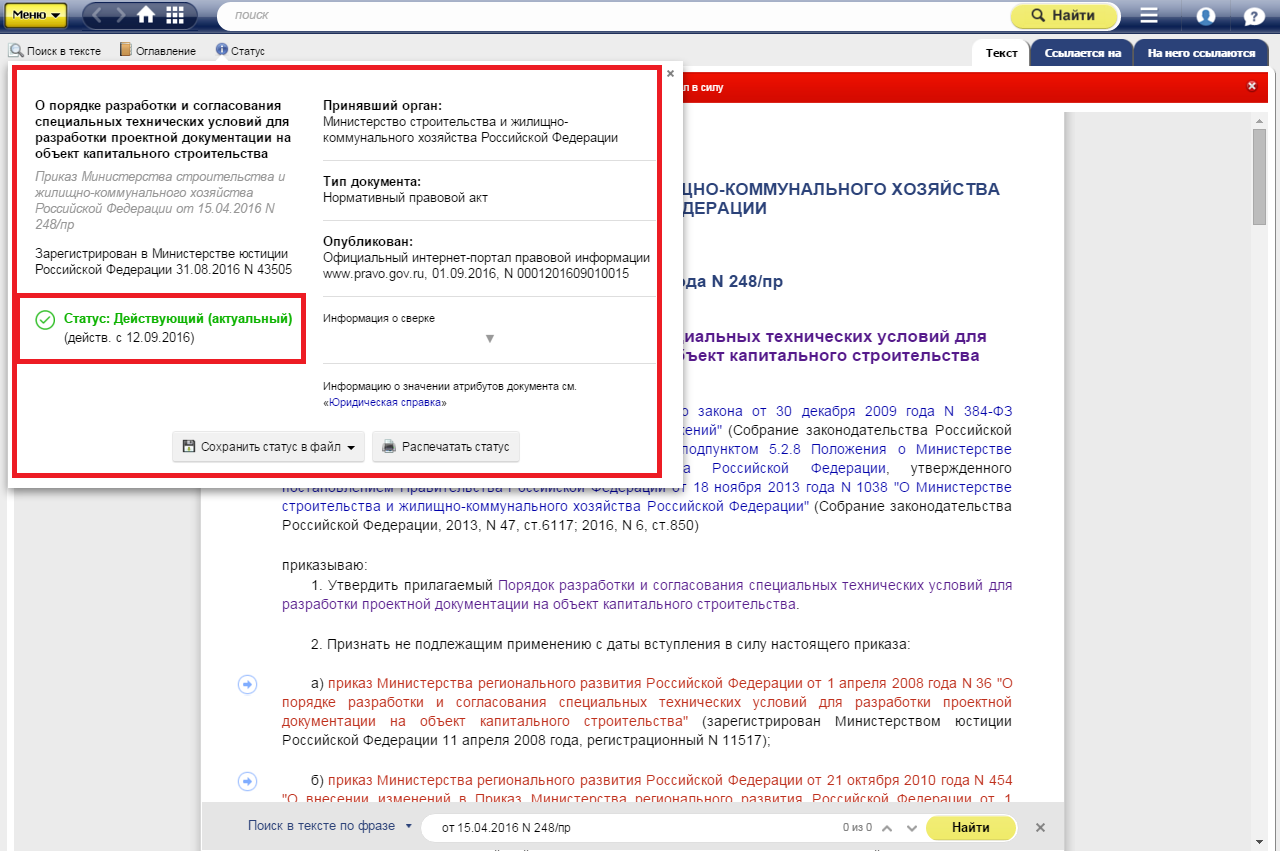
Task: Open the grid apps icon
Action: click(175, 15)
